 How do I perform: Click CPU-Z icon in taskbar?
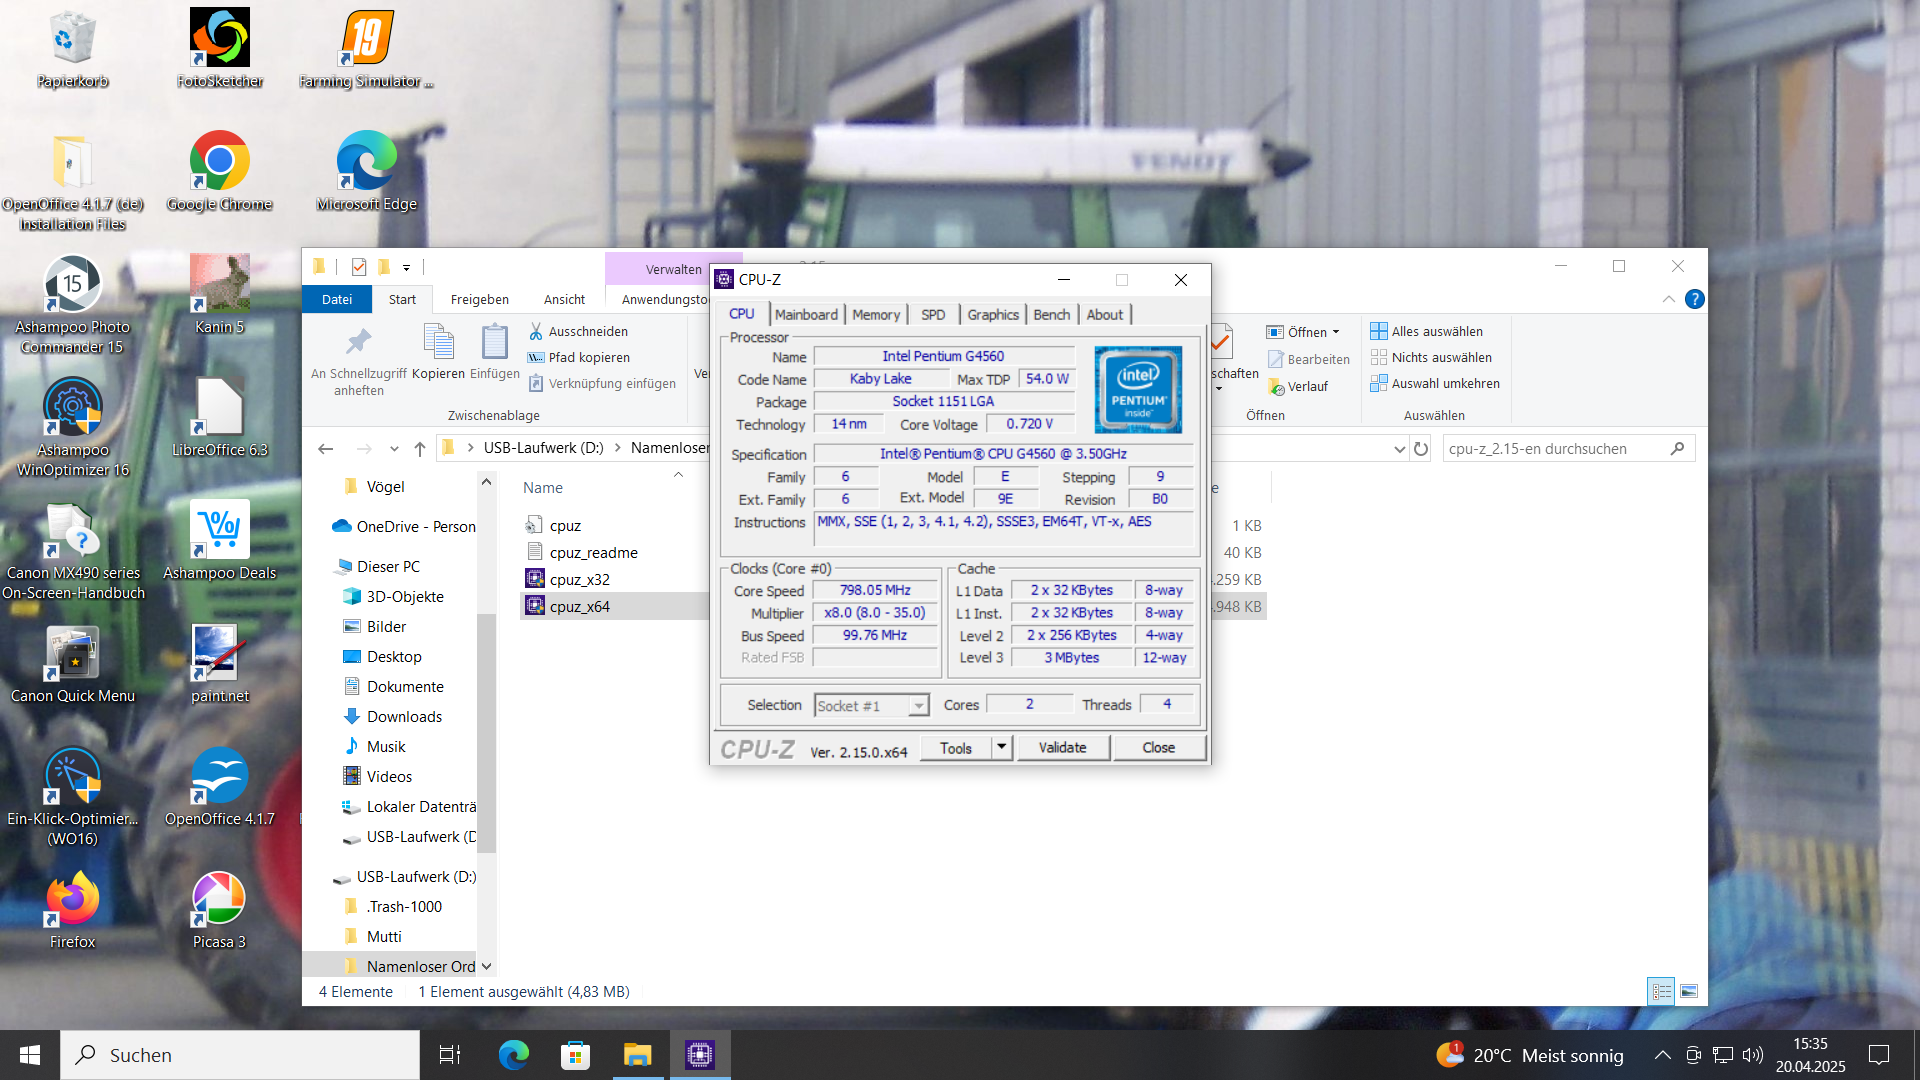[699, 1055]
